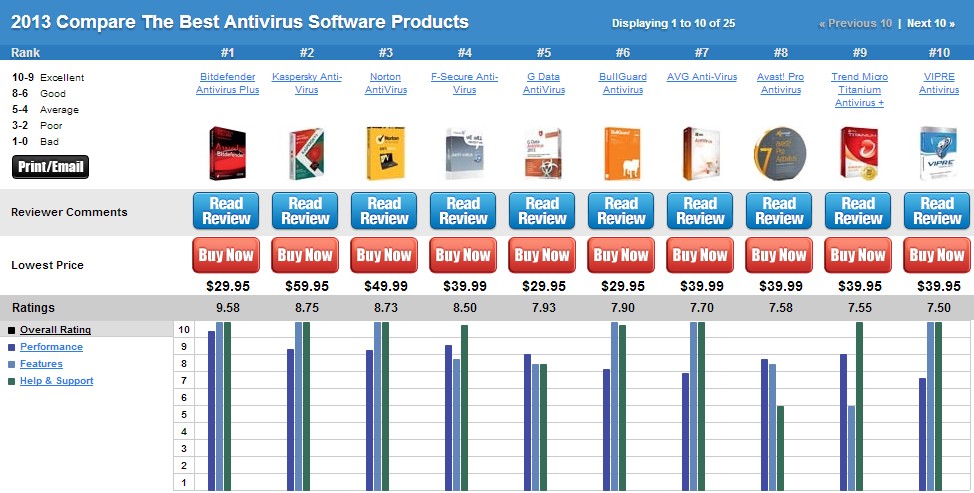974x493 pixels.
Task: Open Kaspersky Anti-Virus link
Action: tap(306, 83)
